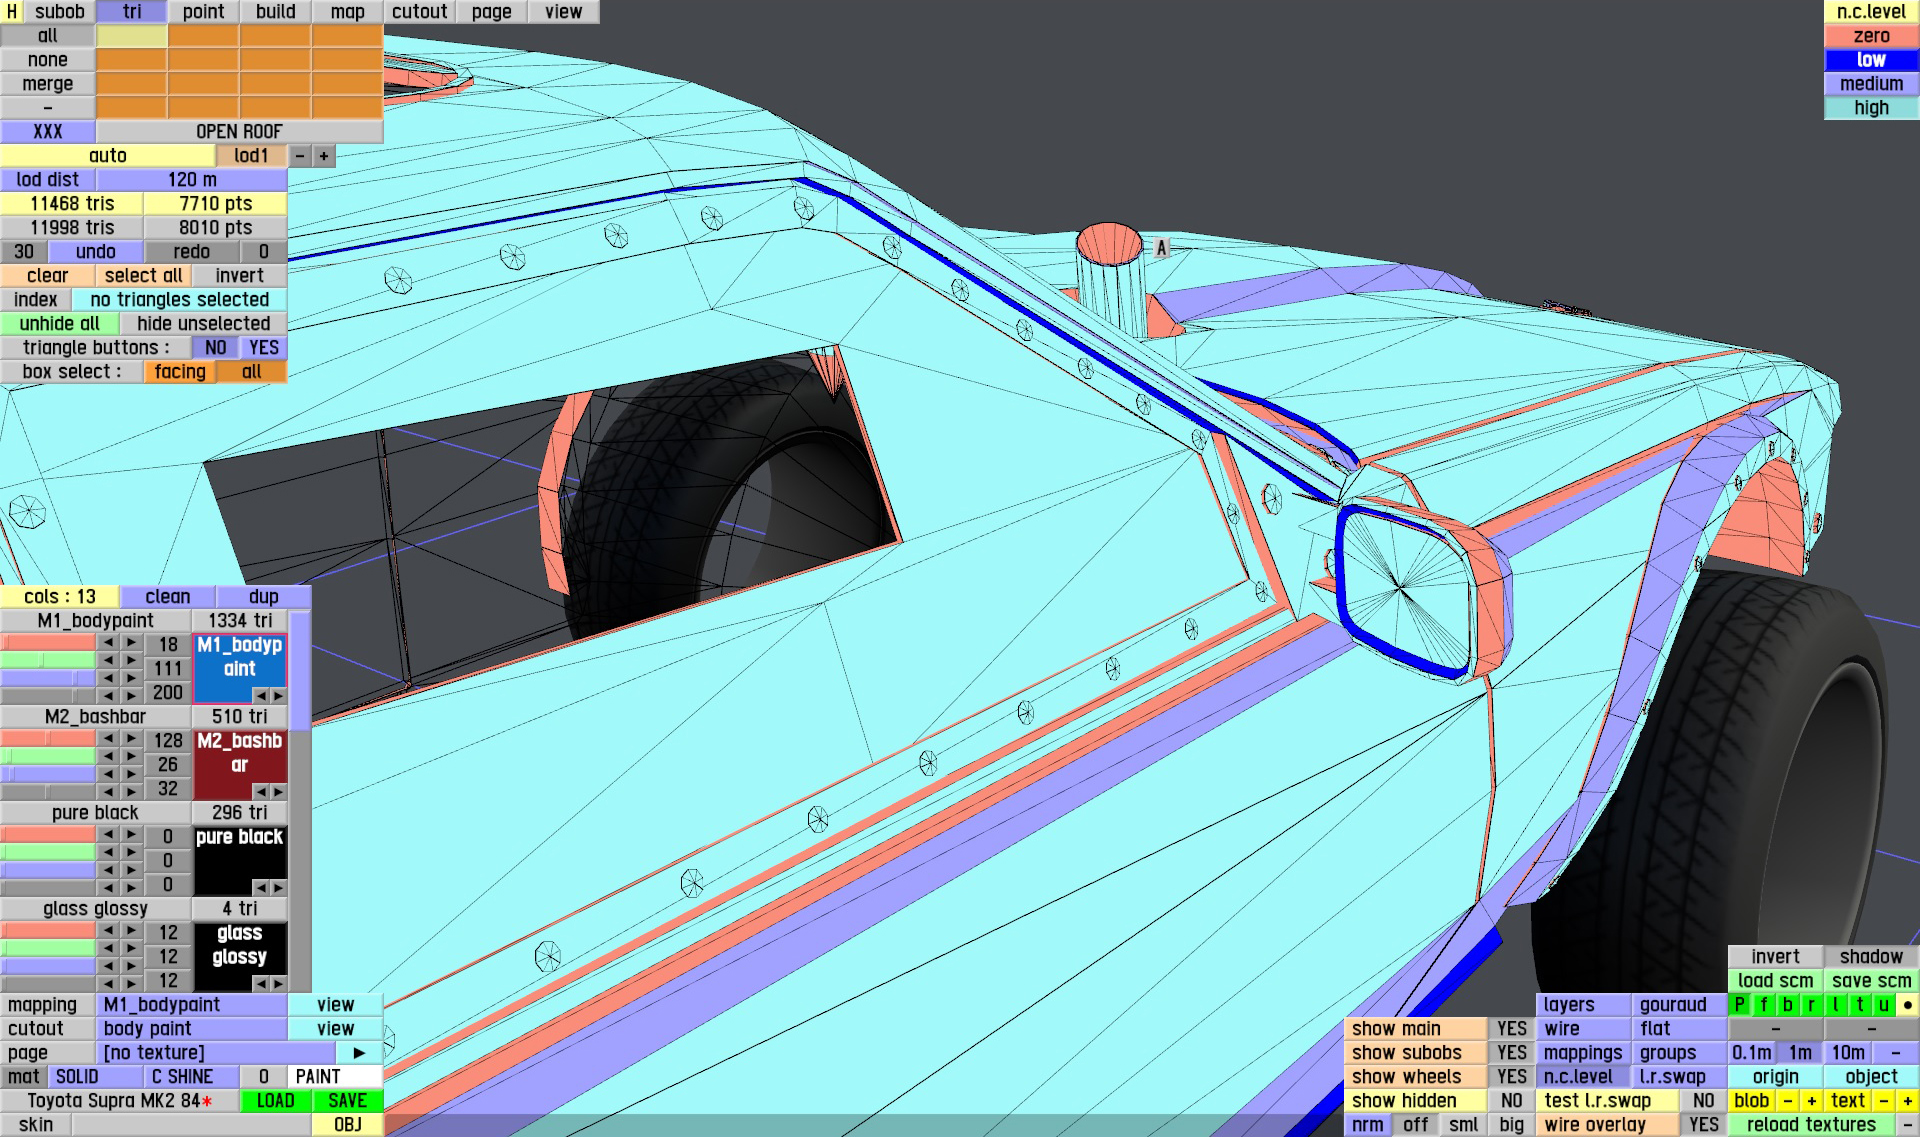Toggle wire overlay YES button
Viewport: 1920px width, 1137px height.
pos(1703,1125)
